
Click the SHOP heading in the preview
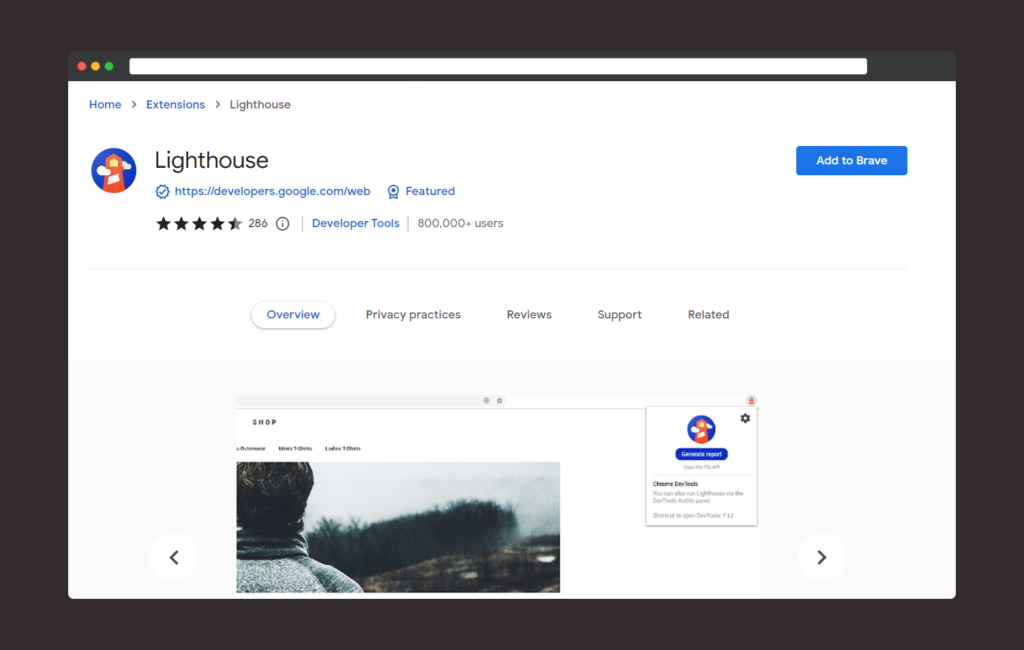point(265,423)
